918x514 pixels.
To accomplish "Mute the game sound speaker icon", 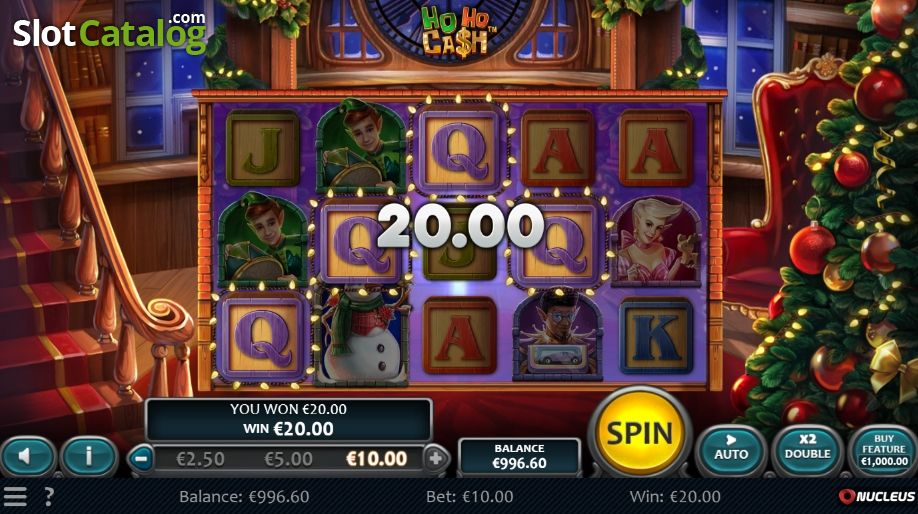I will (28, 456).
